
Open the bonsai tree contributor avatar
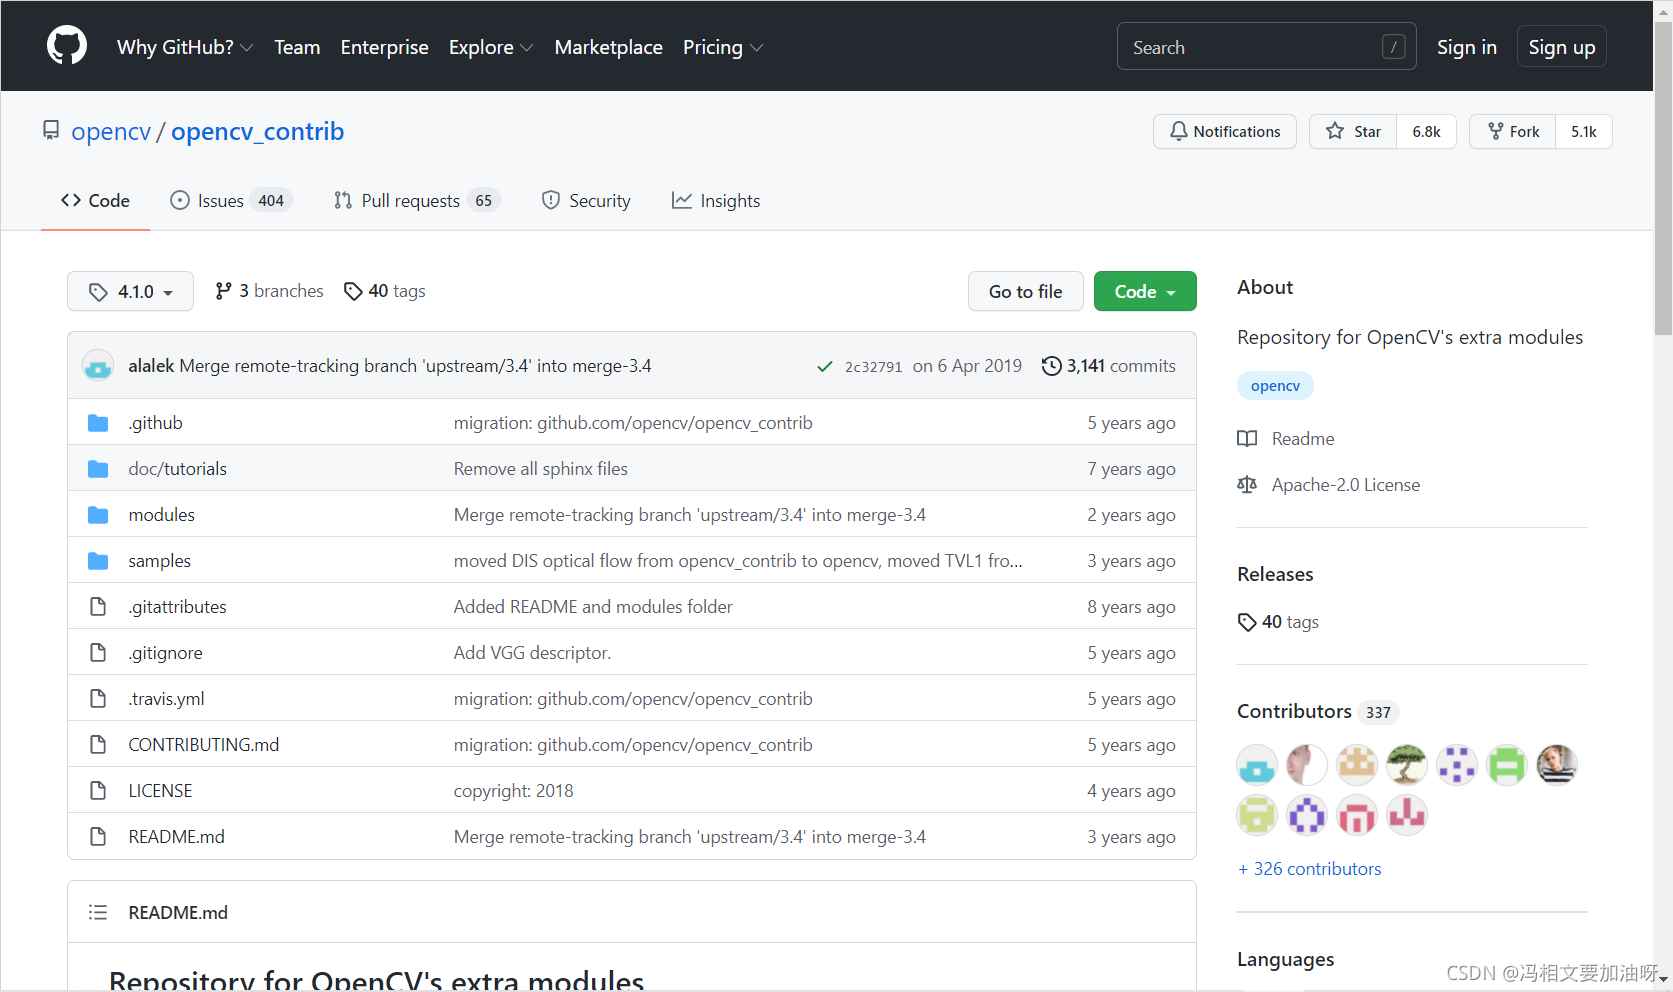pos(1407,766)
